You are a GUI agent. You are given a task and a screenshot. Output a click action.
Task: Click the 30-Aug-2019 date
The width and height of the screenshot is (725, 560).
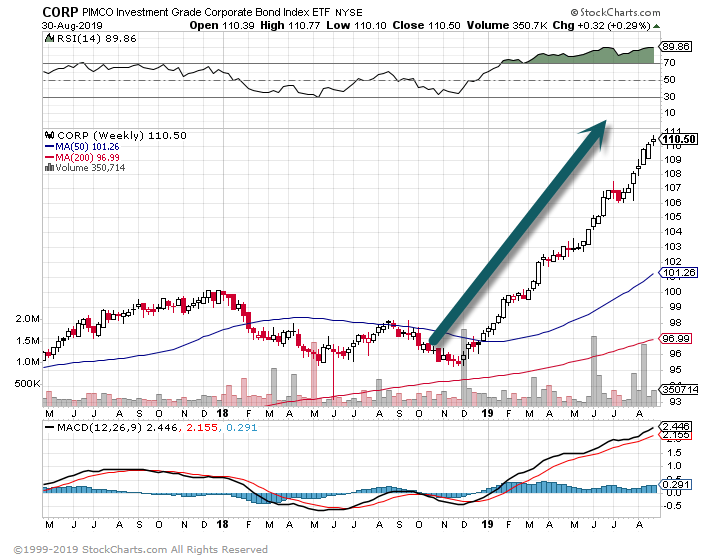tap(72, 25)
